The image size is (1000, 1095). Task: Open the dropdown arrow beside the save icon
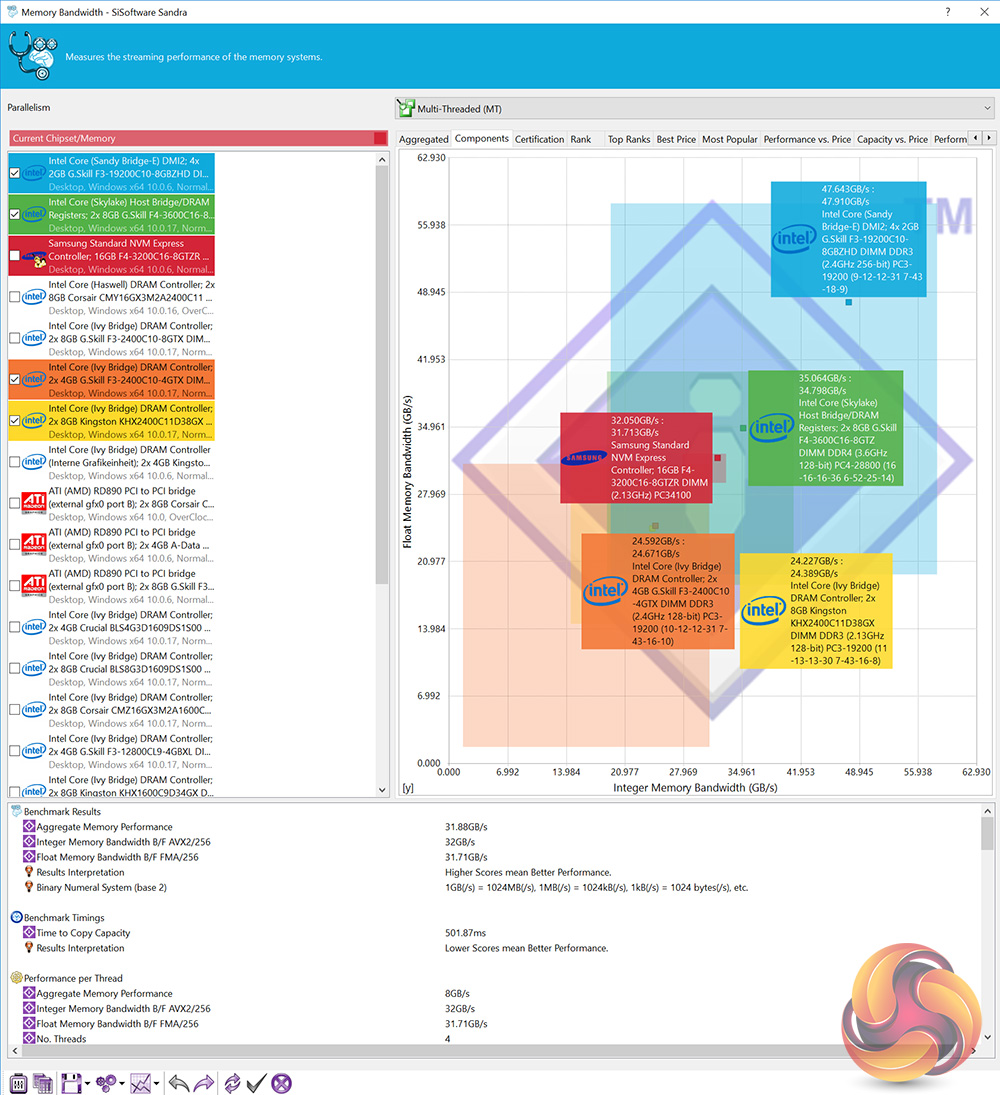coord(87,1084)
